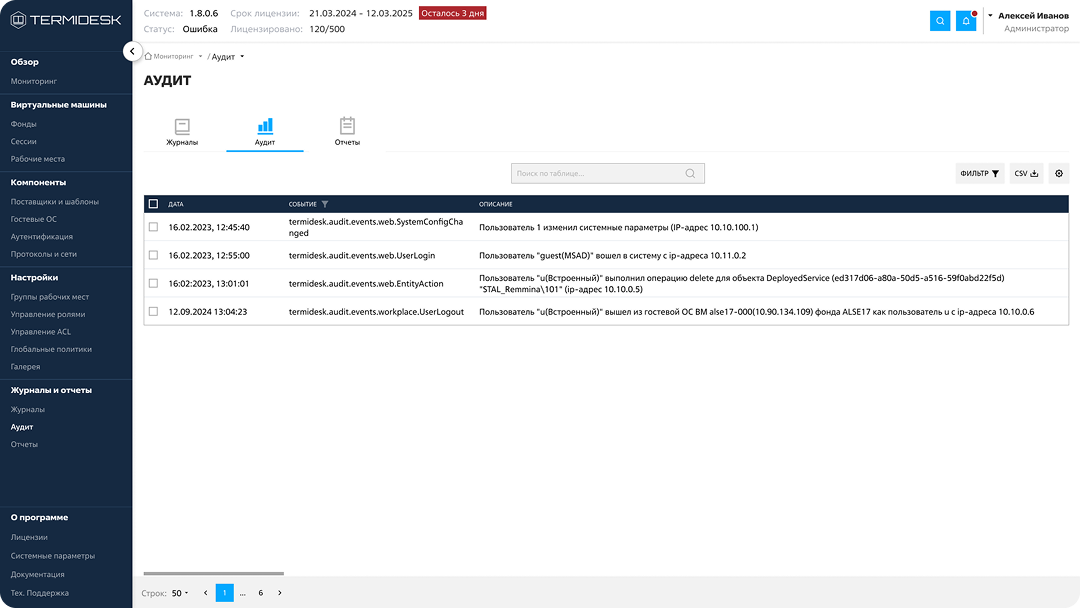Image resolution: width=1080 pixels, height=608 pixels.
Task: Open Системные параметры in the sidebar
Action: point(53,556)
